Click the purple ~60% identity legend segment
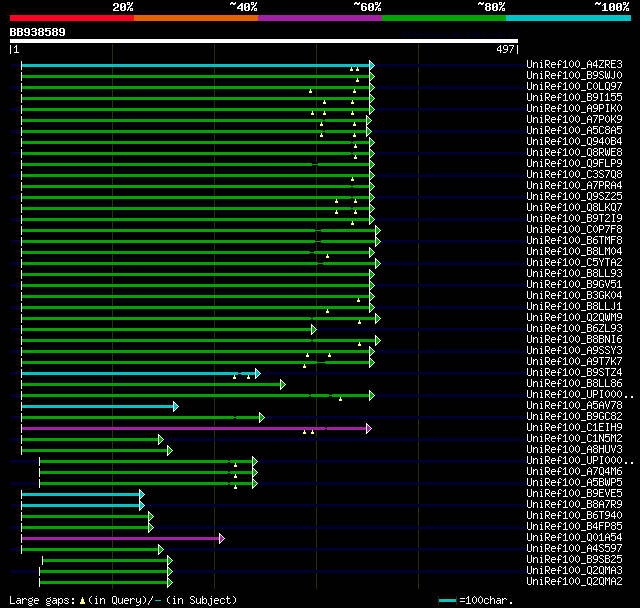This screenshot has width=640, height=608. click(320, 18)
